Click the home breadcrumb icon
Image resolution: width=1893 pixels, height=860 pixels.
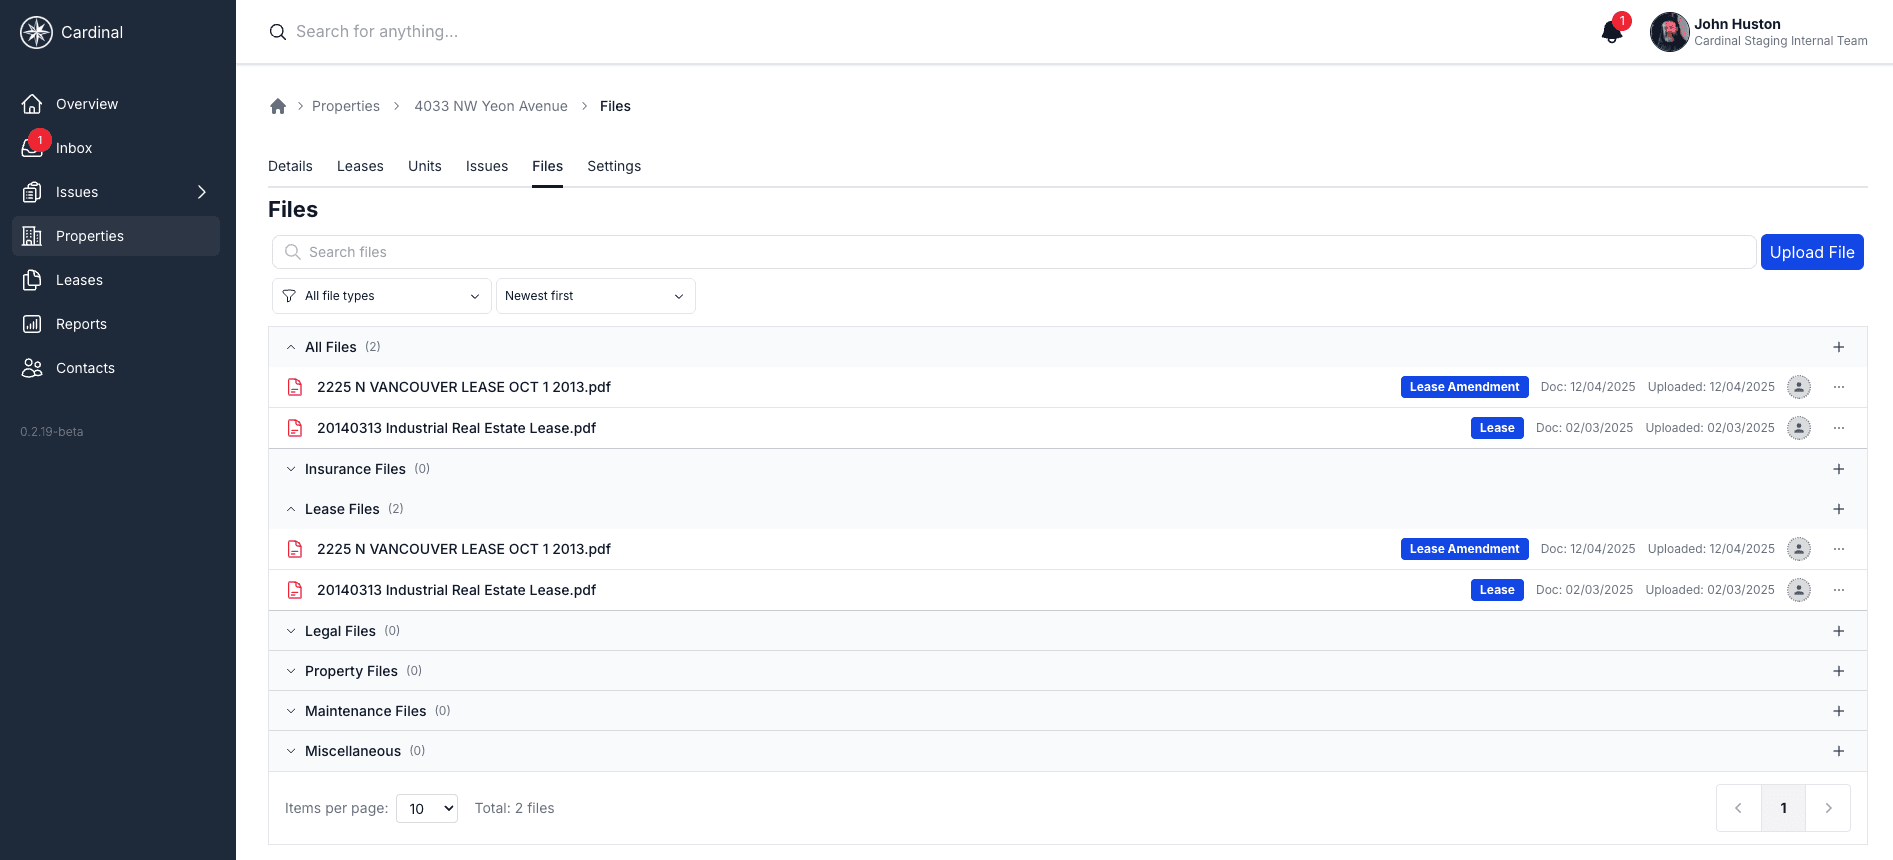point(278,106)
